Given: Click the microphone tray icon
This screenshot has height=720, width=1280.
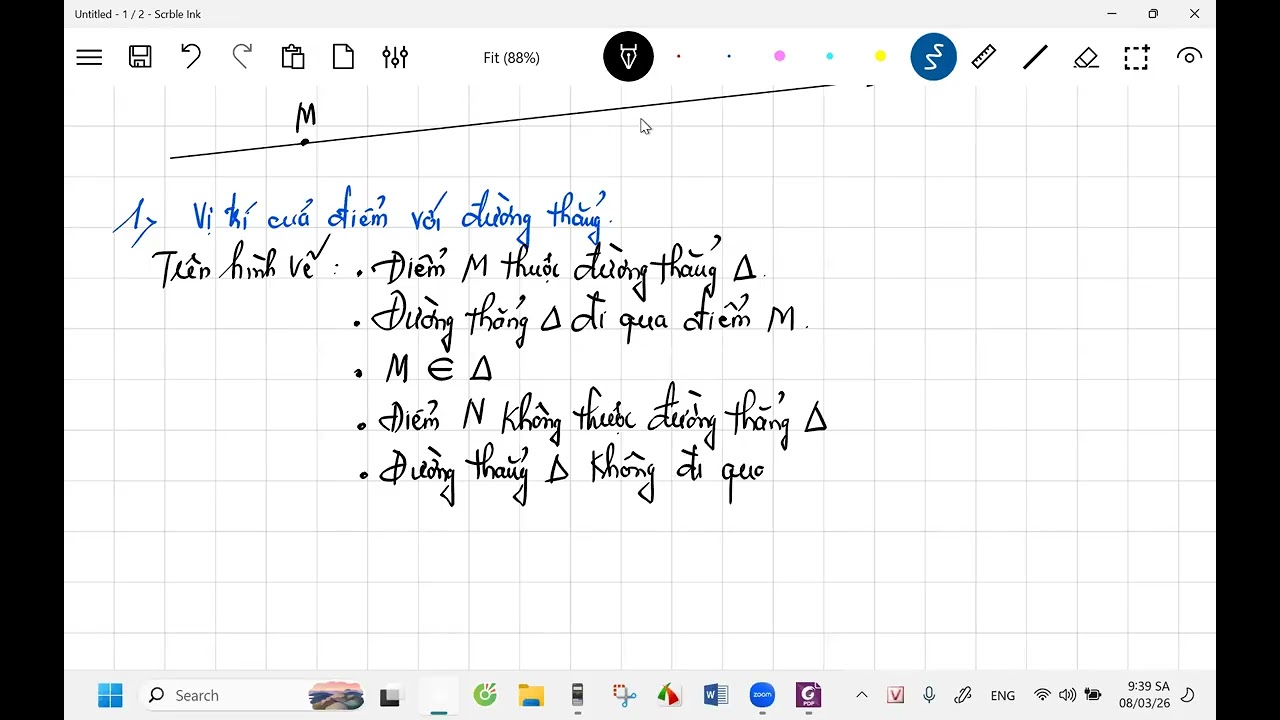Looking at the screenshot, I should [x=929, y=695].
